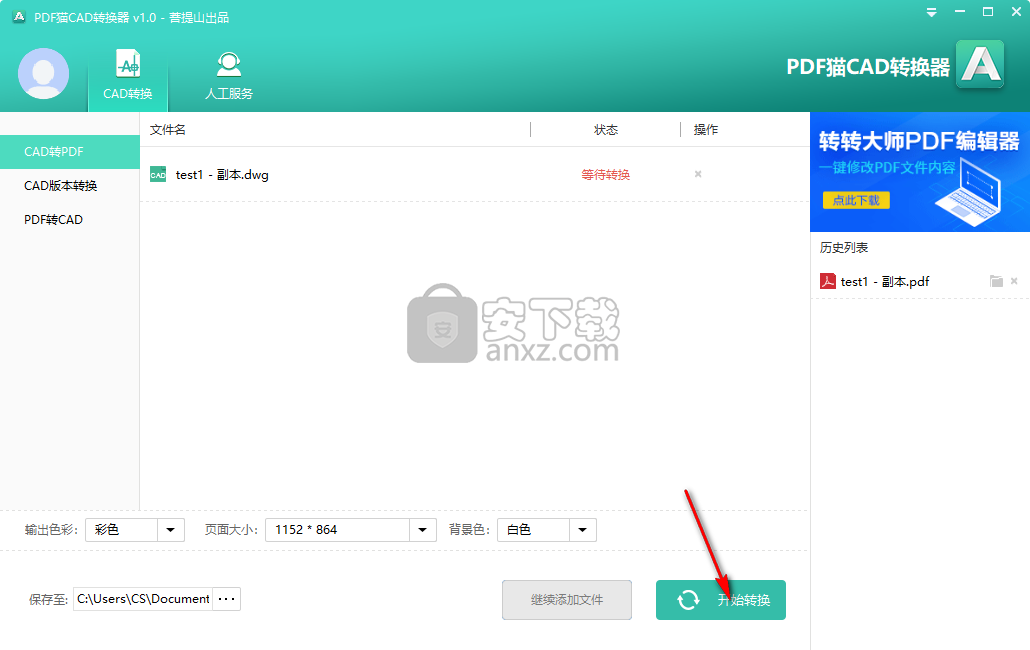Close the PDF猫CAD转换器 window
The width and height of the screenshot is (1030, 650).
point(1016,12)
